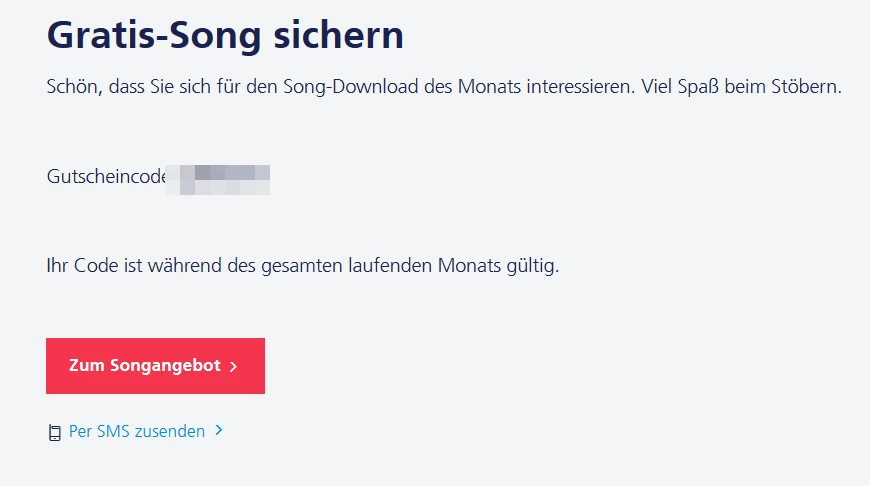Screen dimensions: 870x486
Task: Click the chevron arrow inside Zum Songangebot button
Action: 233,367
